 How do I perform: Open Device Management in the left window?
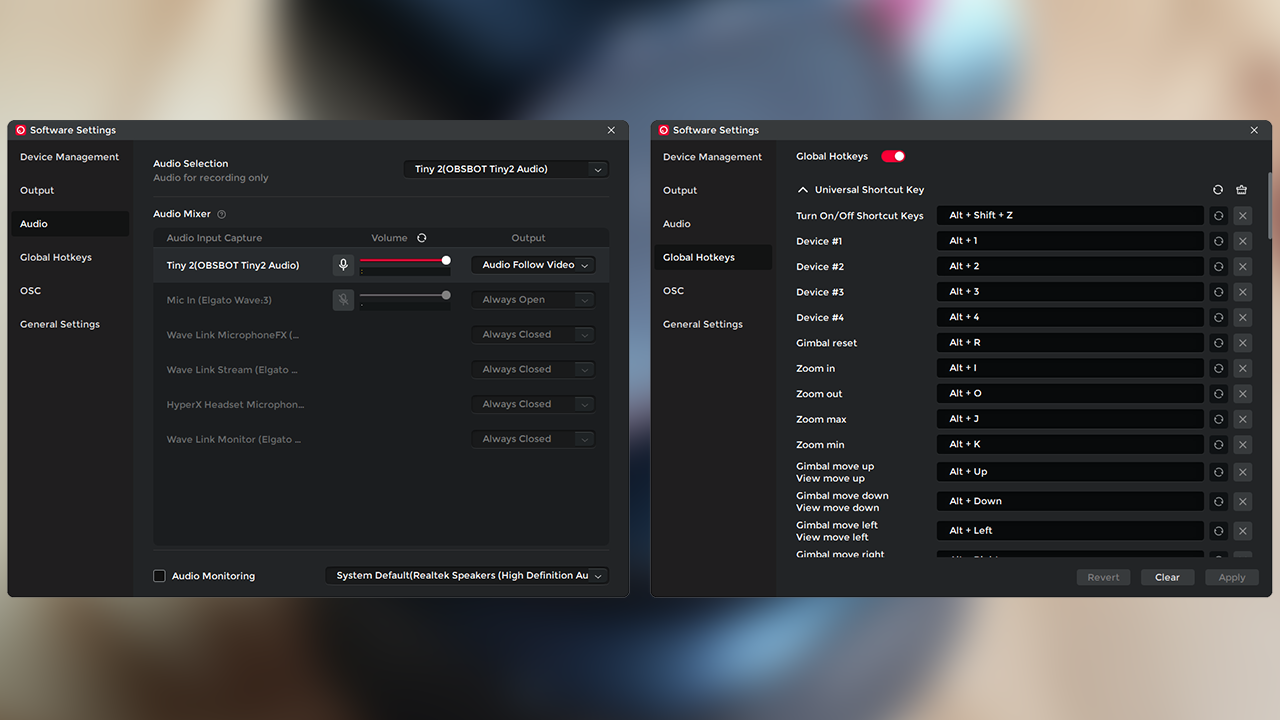pos(69,157)
